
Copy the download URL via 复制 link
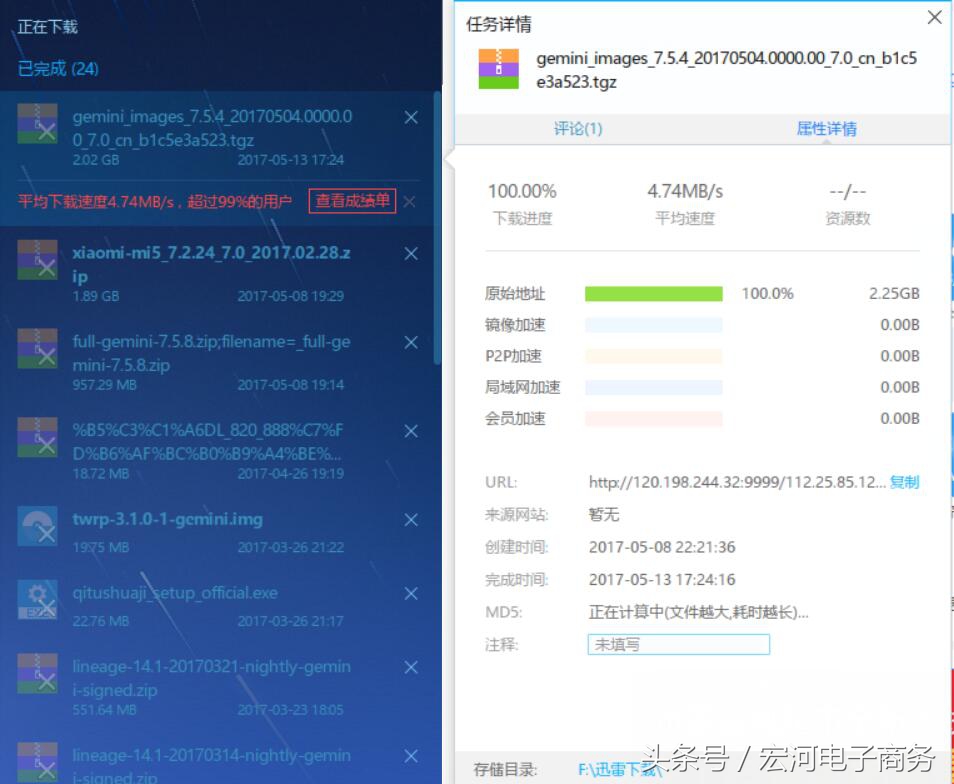(x=904, y=482)
